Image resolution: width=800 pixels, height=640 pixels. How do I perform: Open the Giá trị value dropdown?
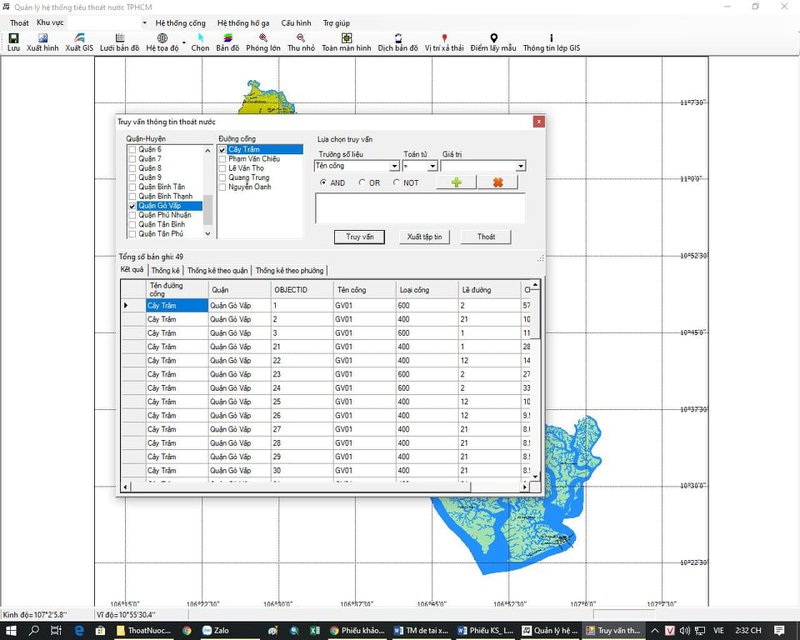520,166
